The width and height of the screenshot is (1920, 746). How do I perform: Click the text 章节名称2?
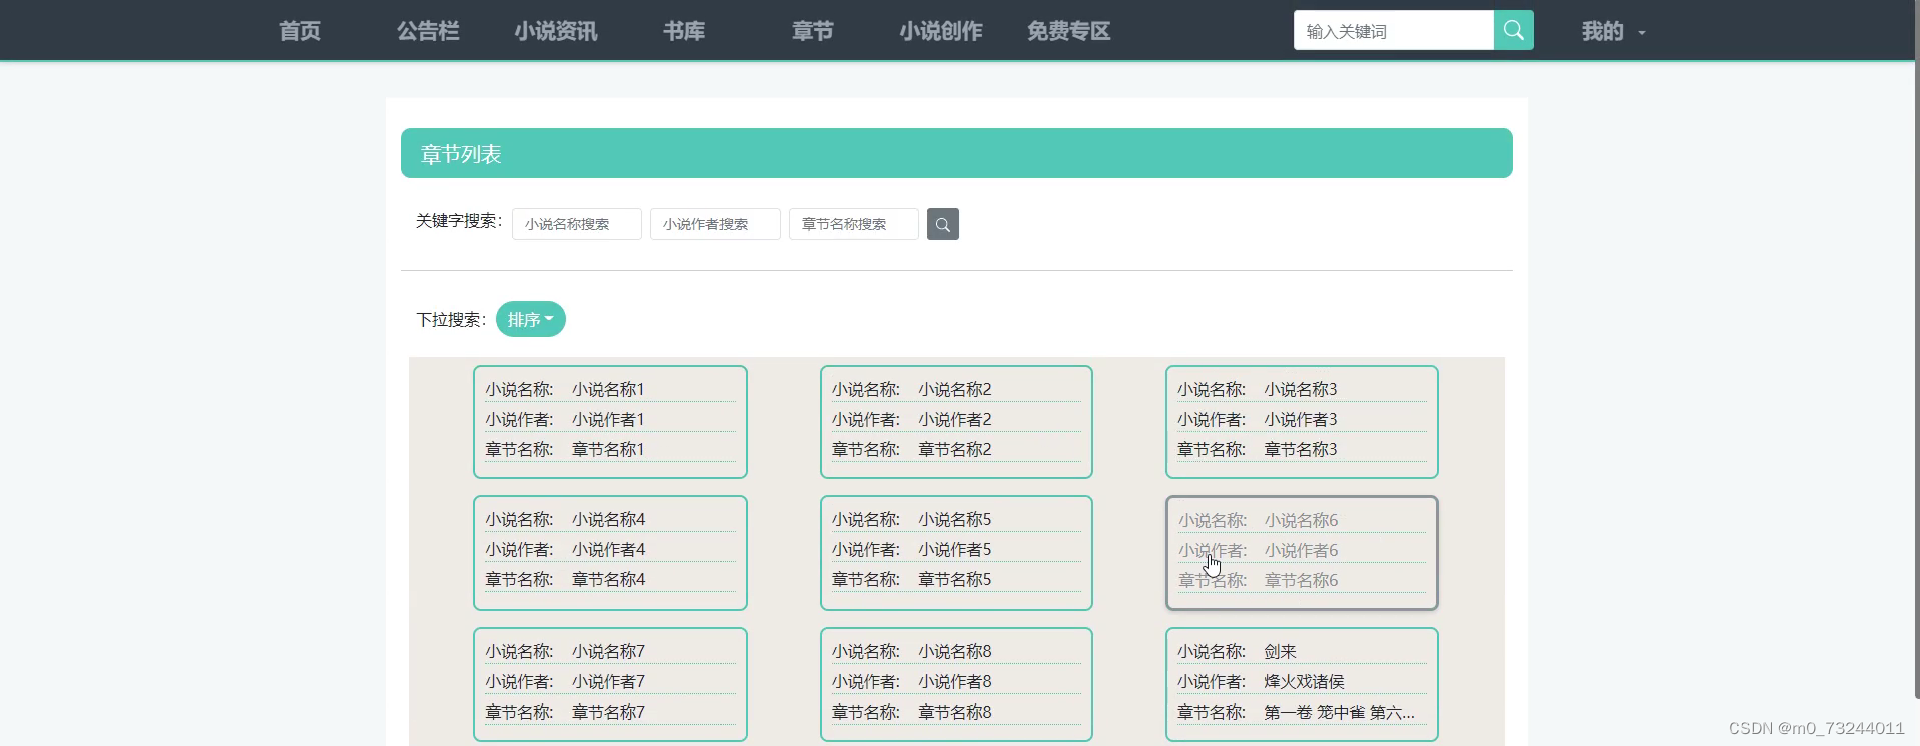955,449
